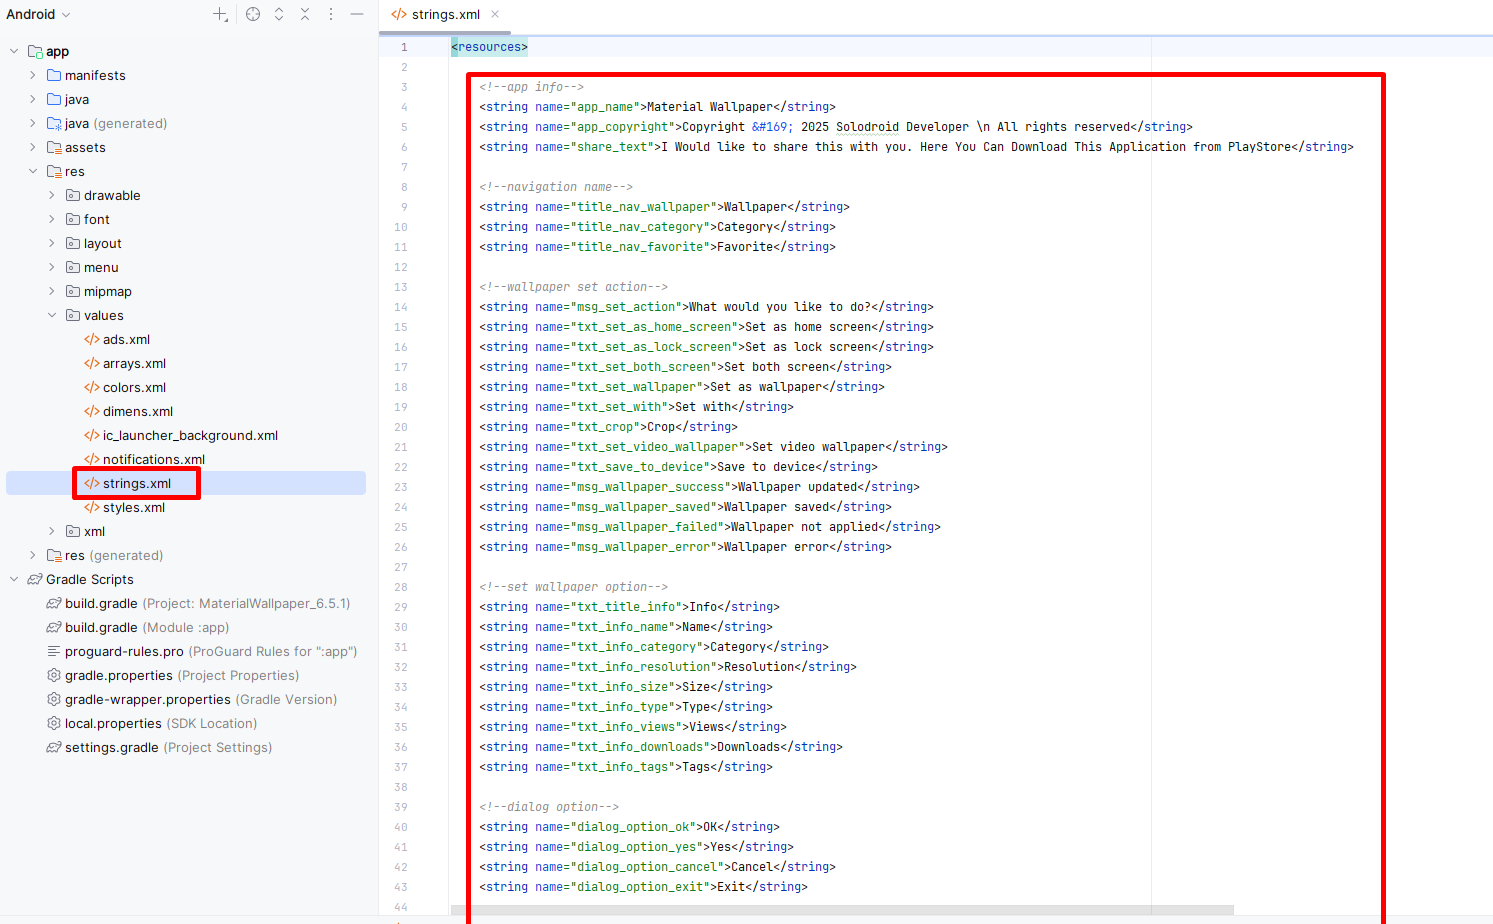Image resolution: width=1493 pixels, height=924 pixels.
Task: Expand the assets folder chevron
Action: pos(33,147)
